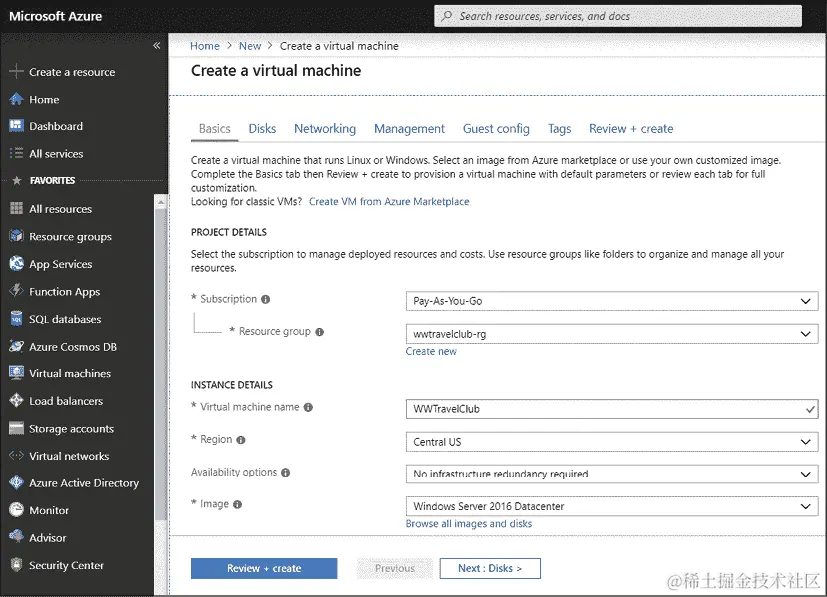Click the search magnifier icon

(x=447, y=16)
